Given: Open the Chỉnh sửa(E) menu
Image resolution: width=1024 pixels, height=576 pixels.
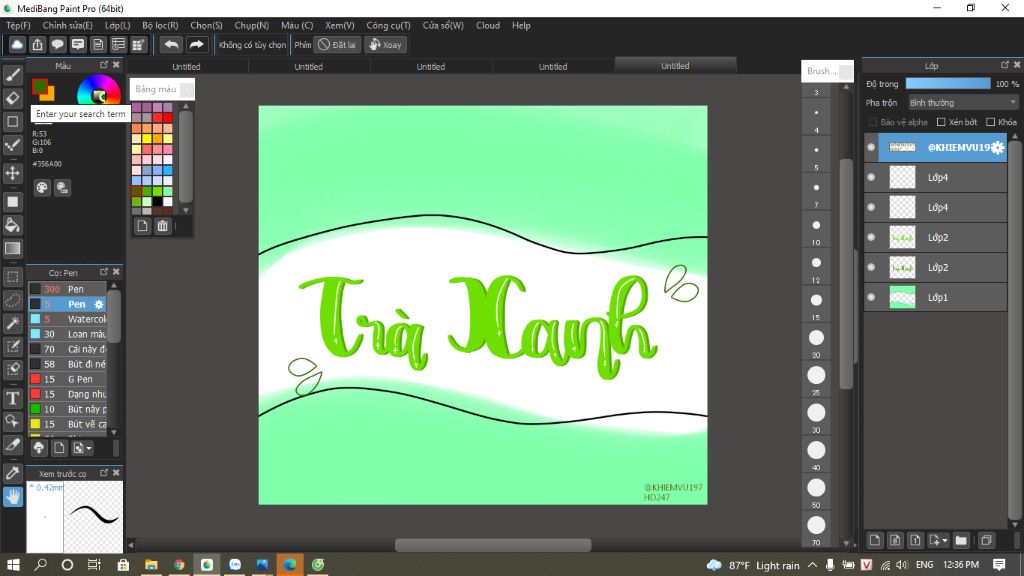Looking at the screenshot, I should tap(67, 25).
